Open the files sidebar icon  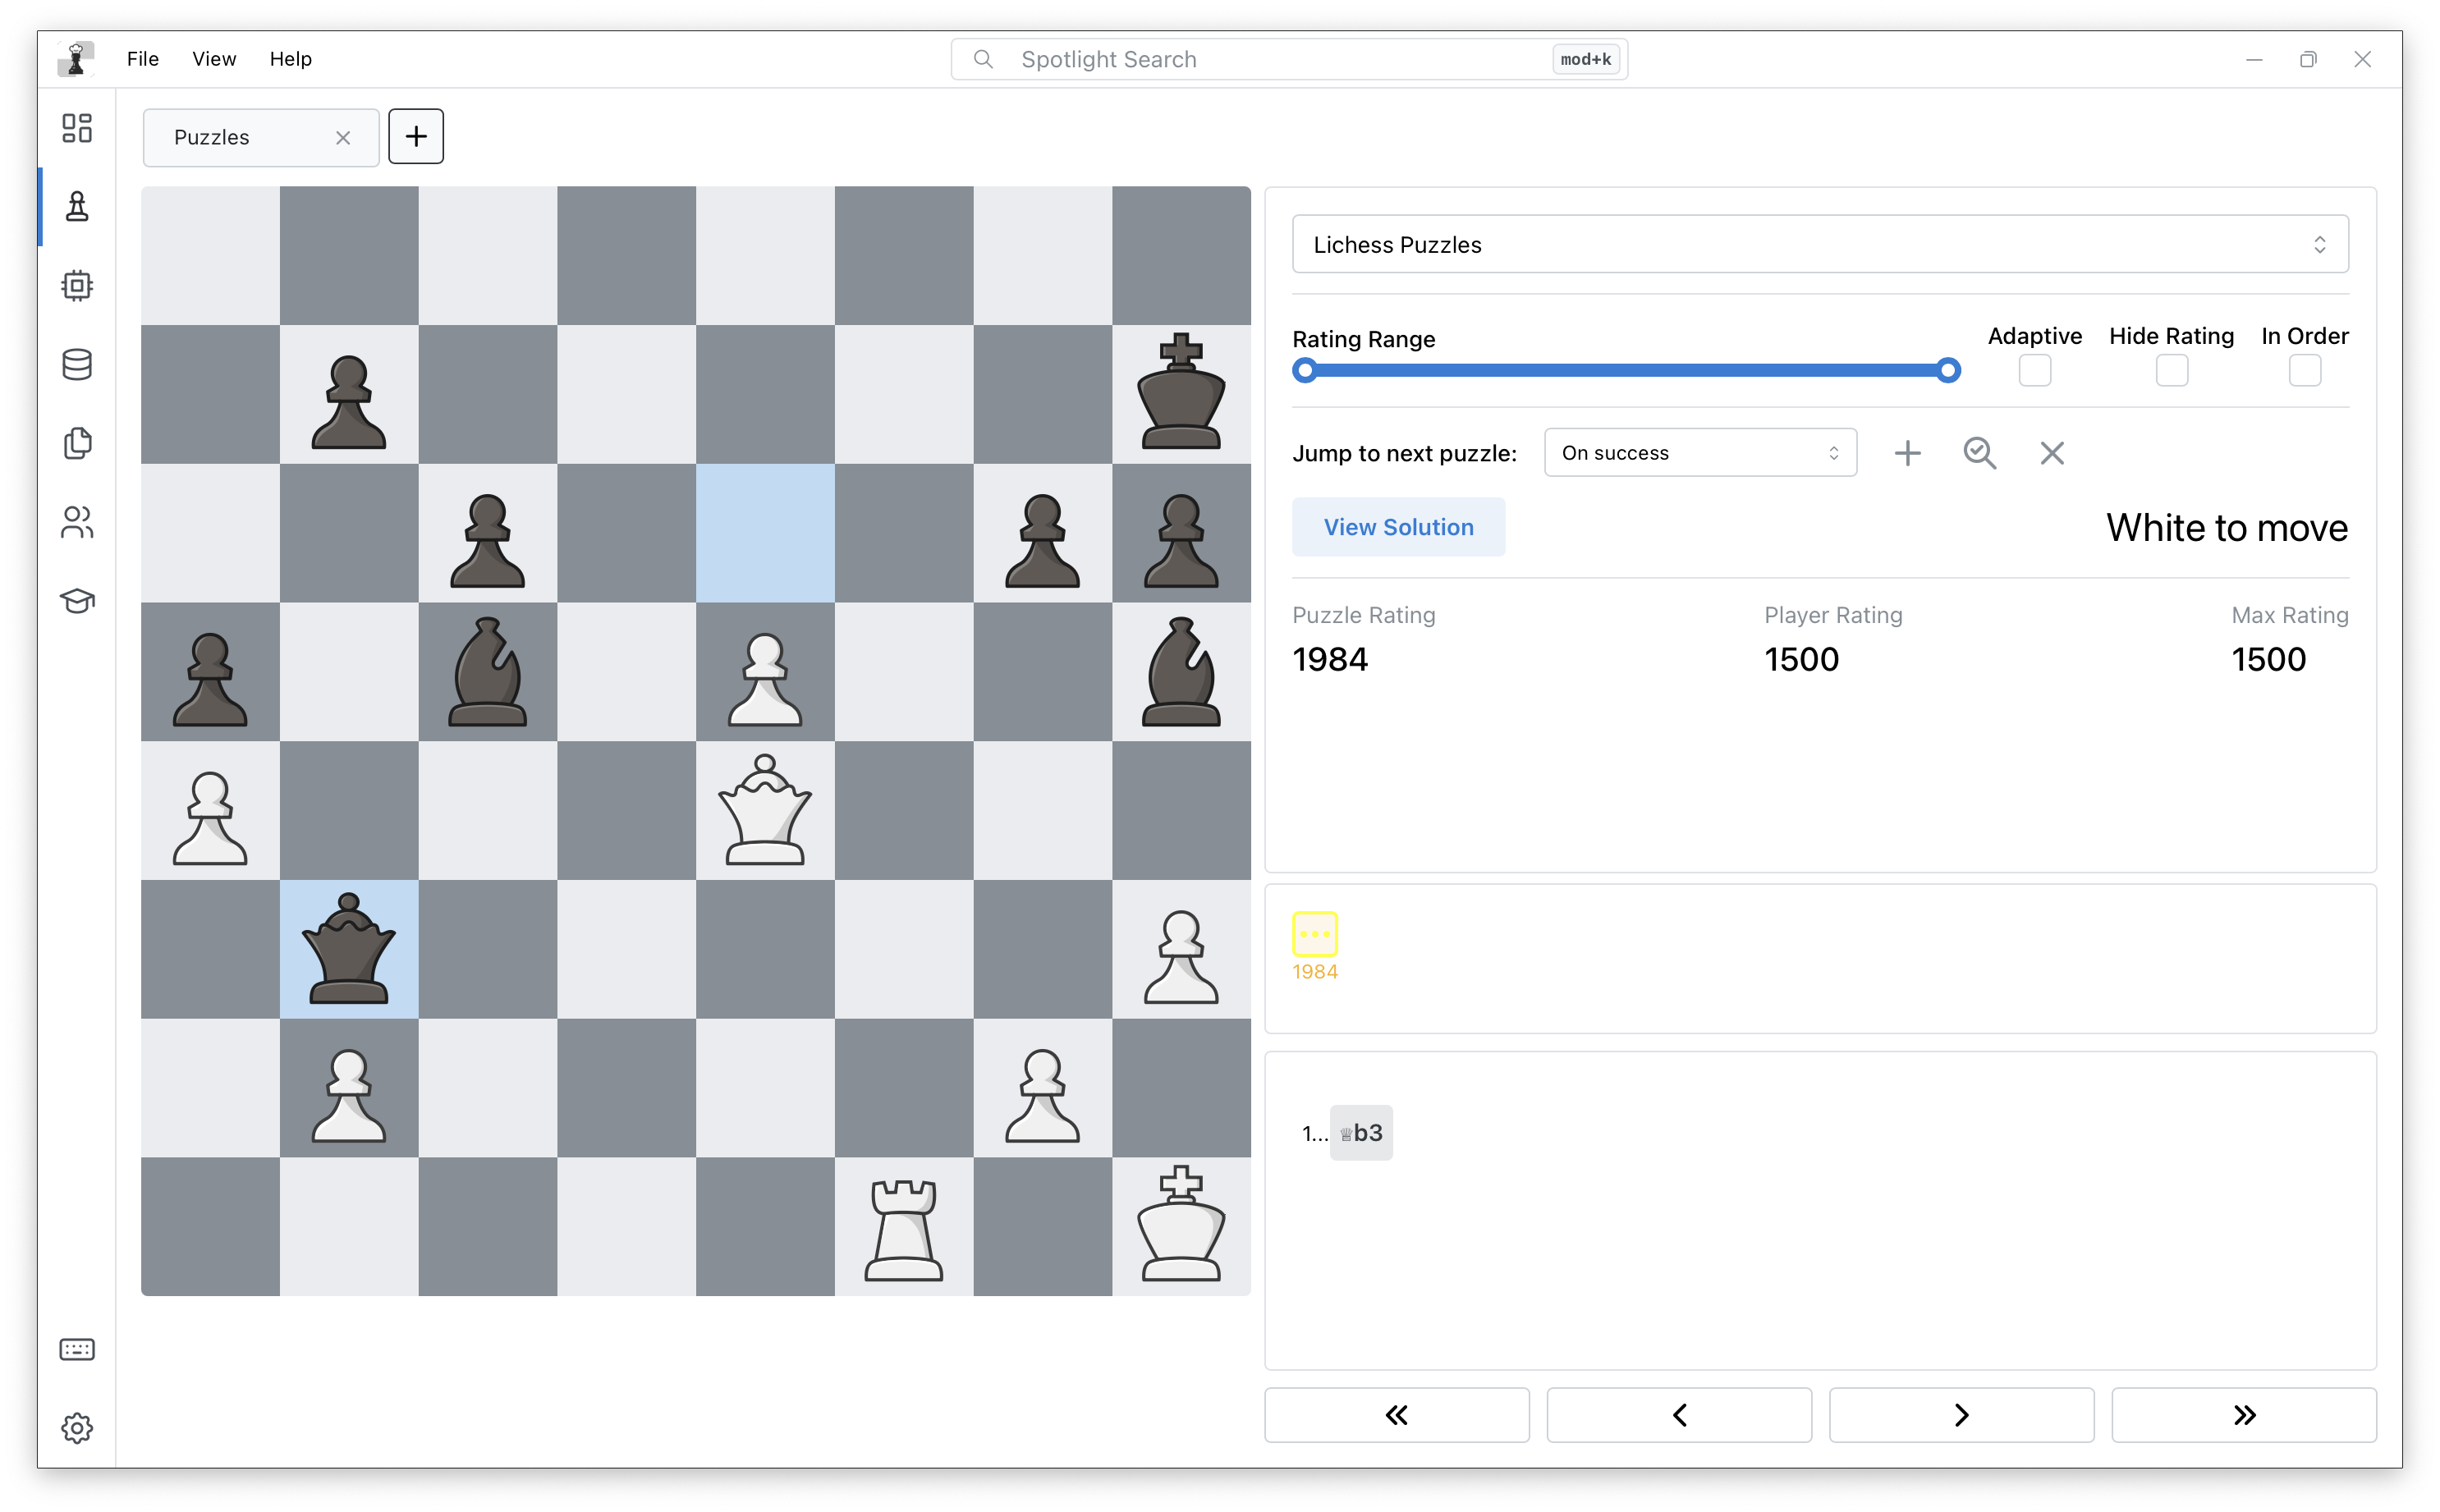pyautogui.click(x=77, y=444)
